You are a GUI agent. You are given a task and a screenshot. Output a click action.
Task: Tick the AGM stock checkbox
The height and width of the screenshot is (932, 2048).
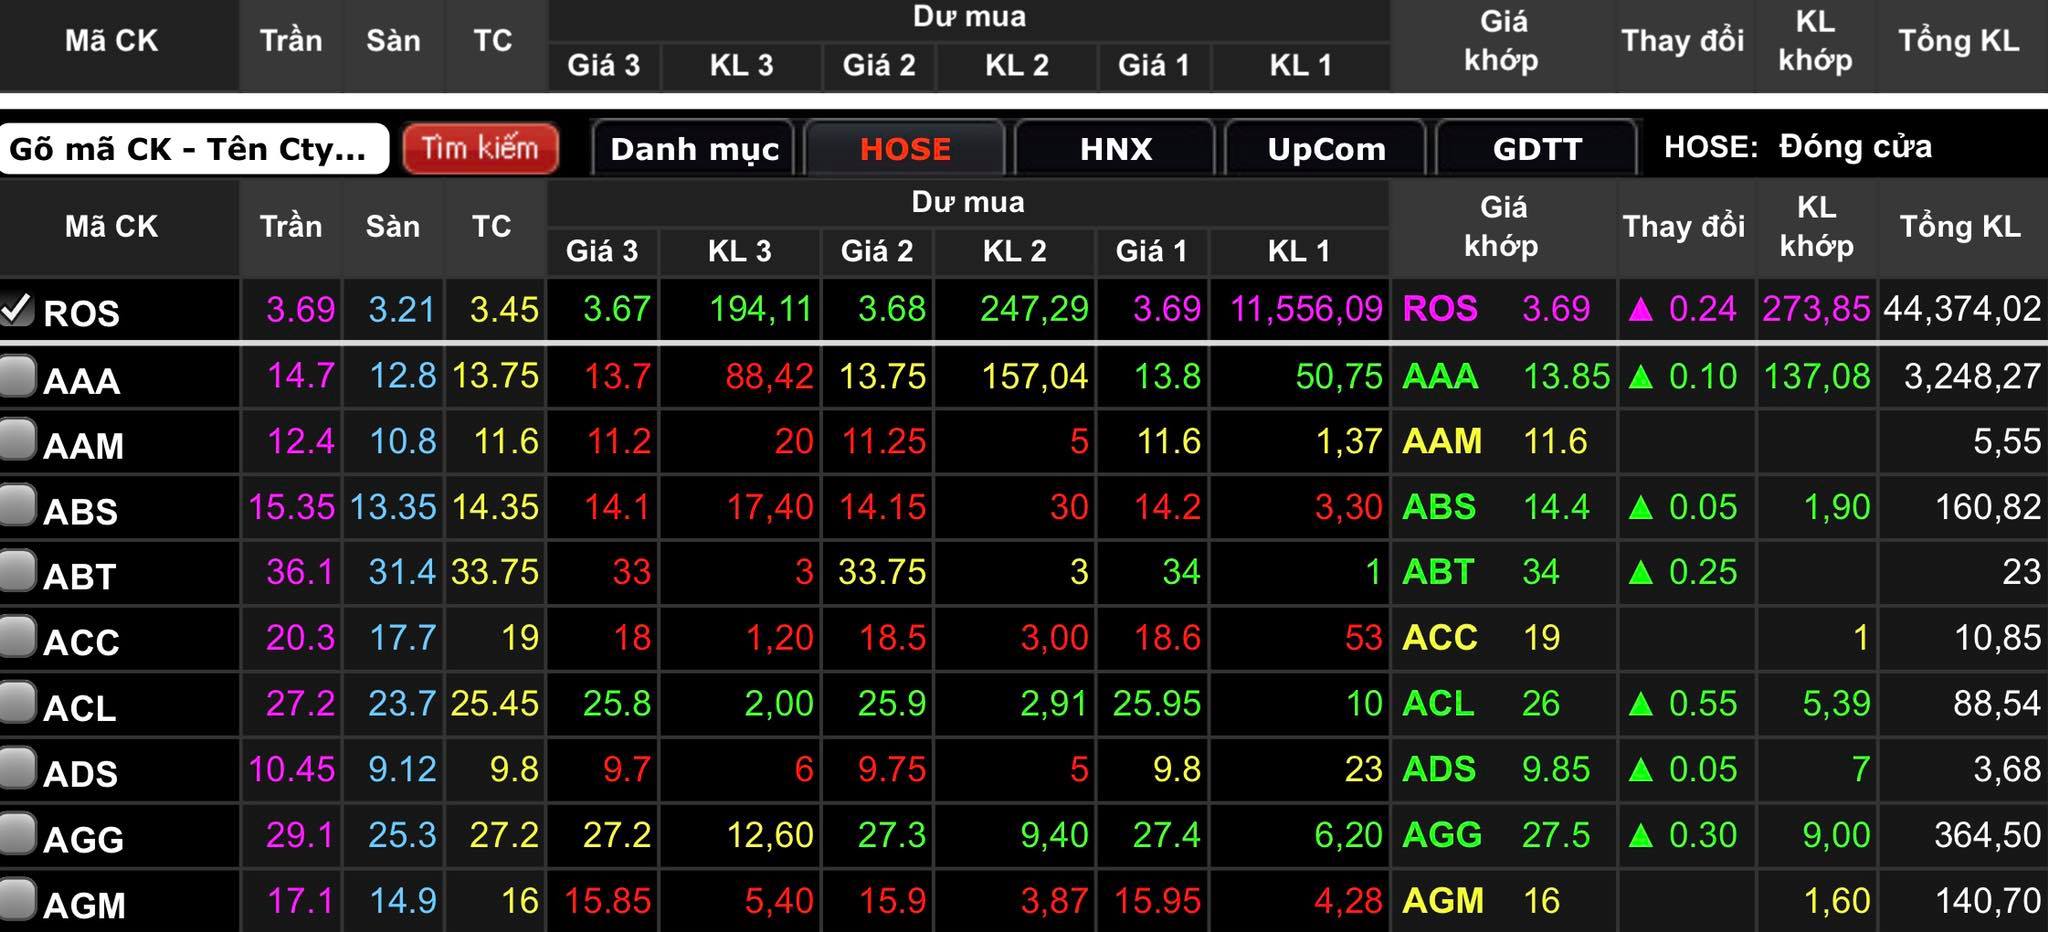click(x=17, y=899)
